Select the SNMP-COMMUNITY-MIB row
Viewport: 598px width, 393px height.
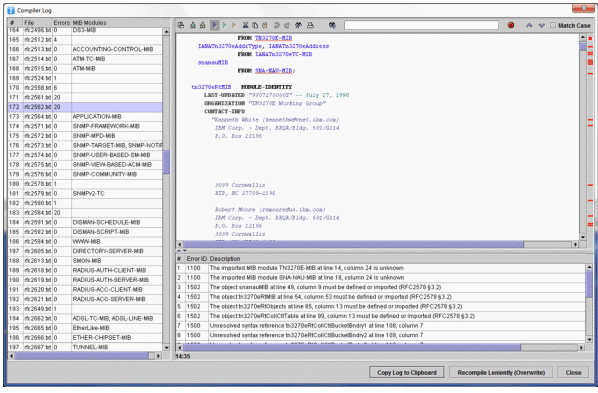click(85, 174)
